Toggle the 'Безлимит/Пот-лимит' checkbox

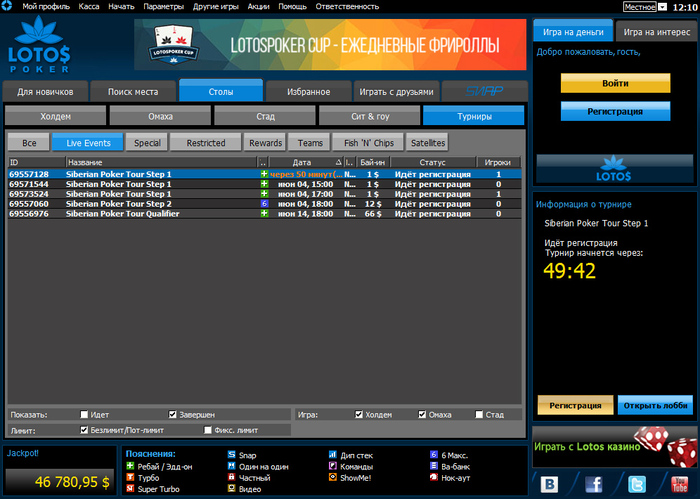84,430
